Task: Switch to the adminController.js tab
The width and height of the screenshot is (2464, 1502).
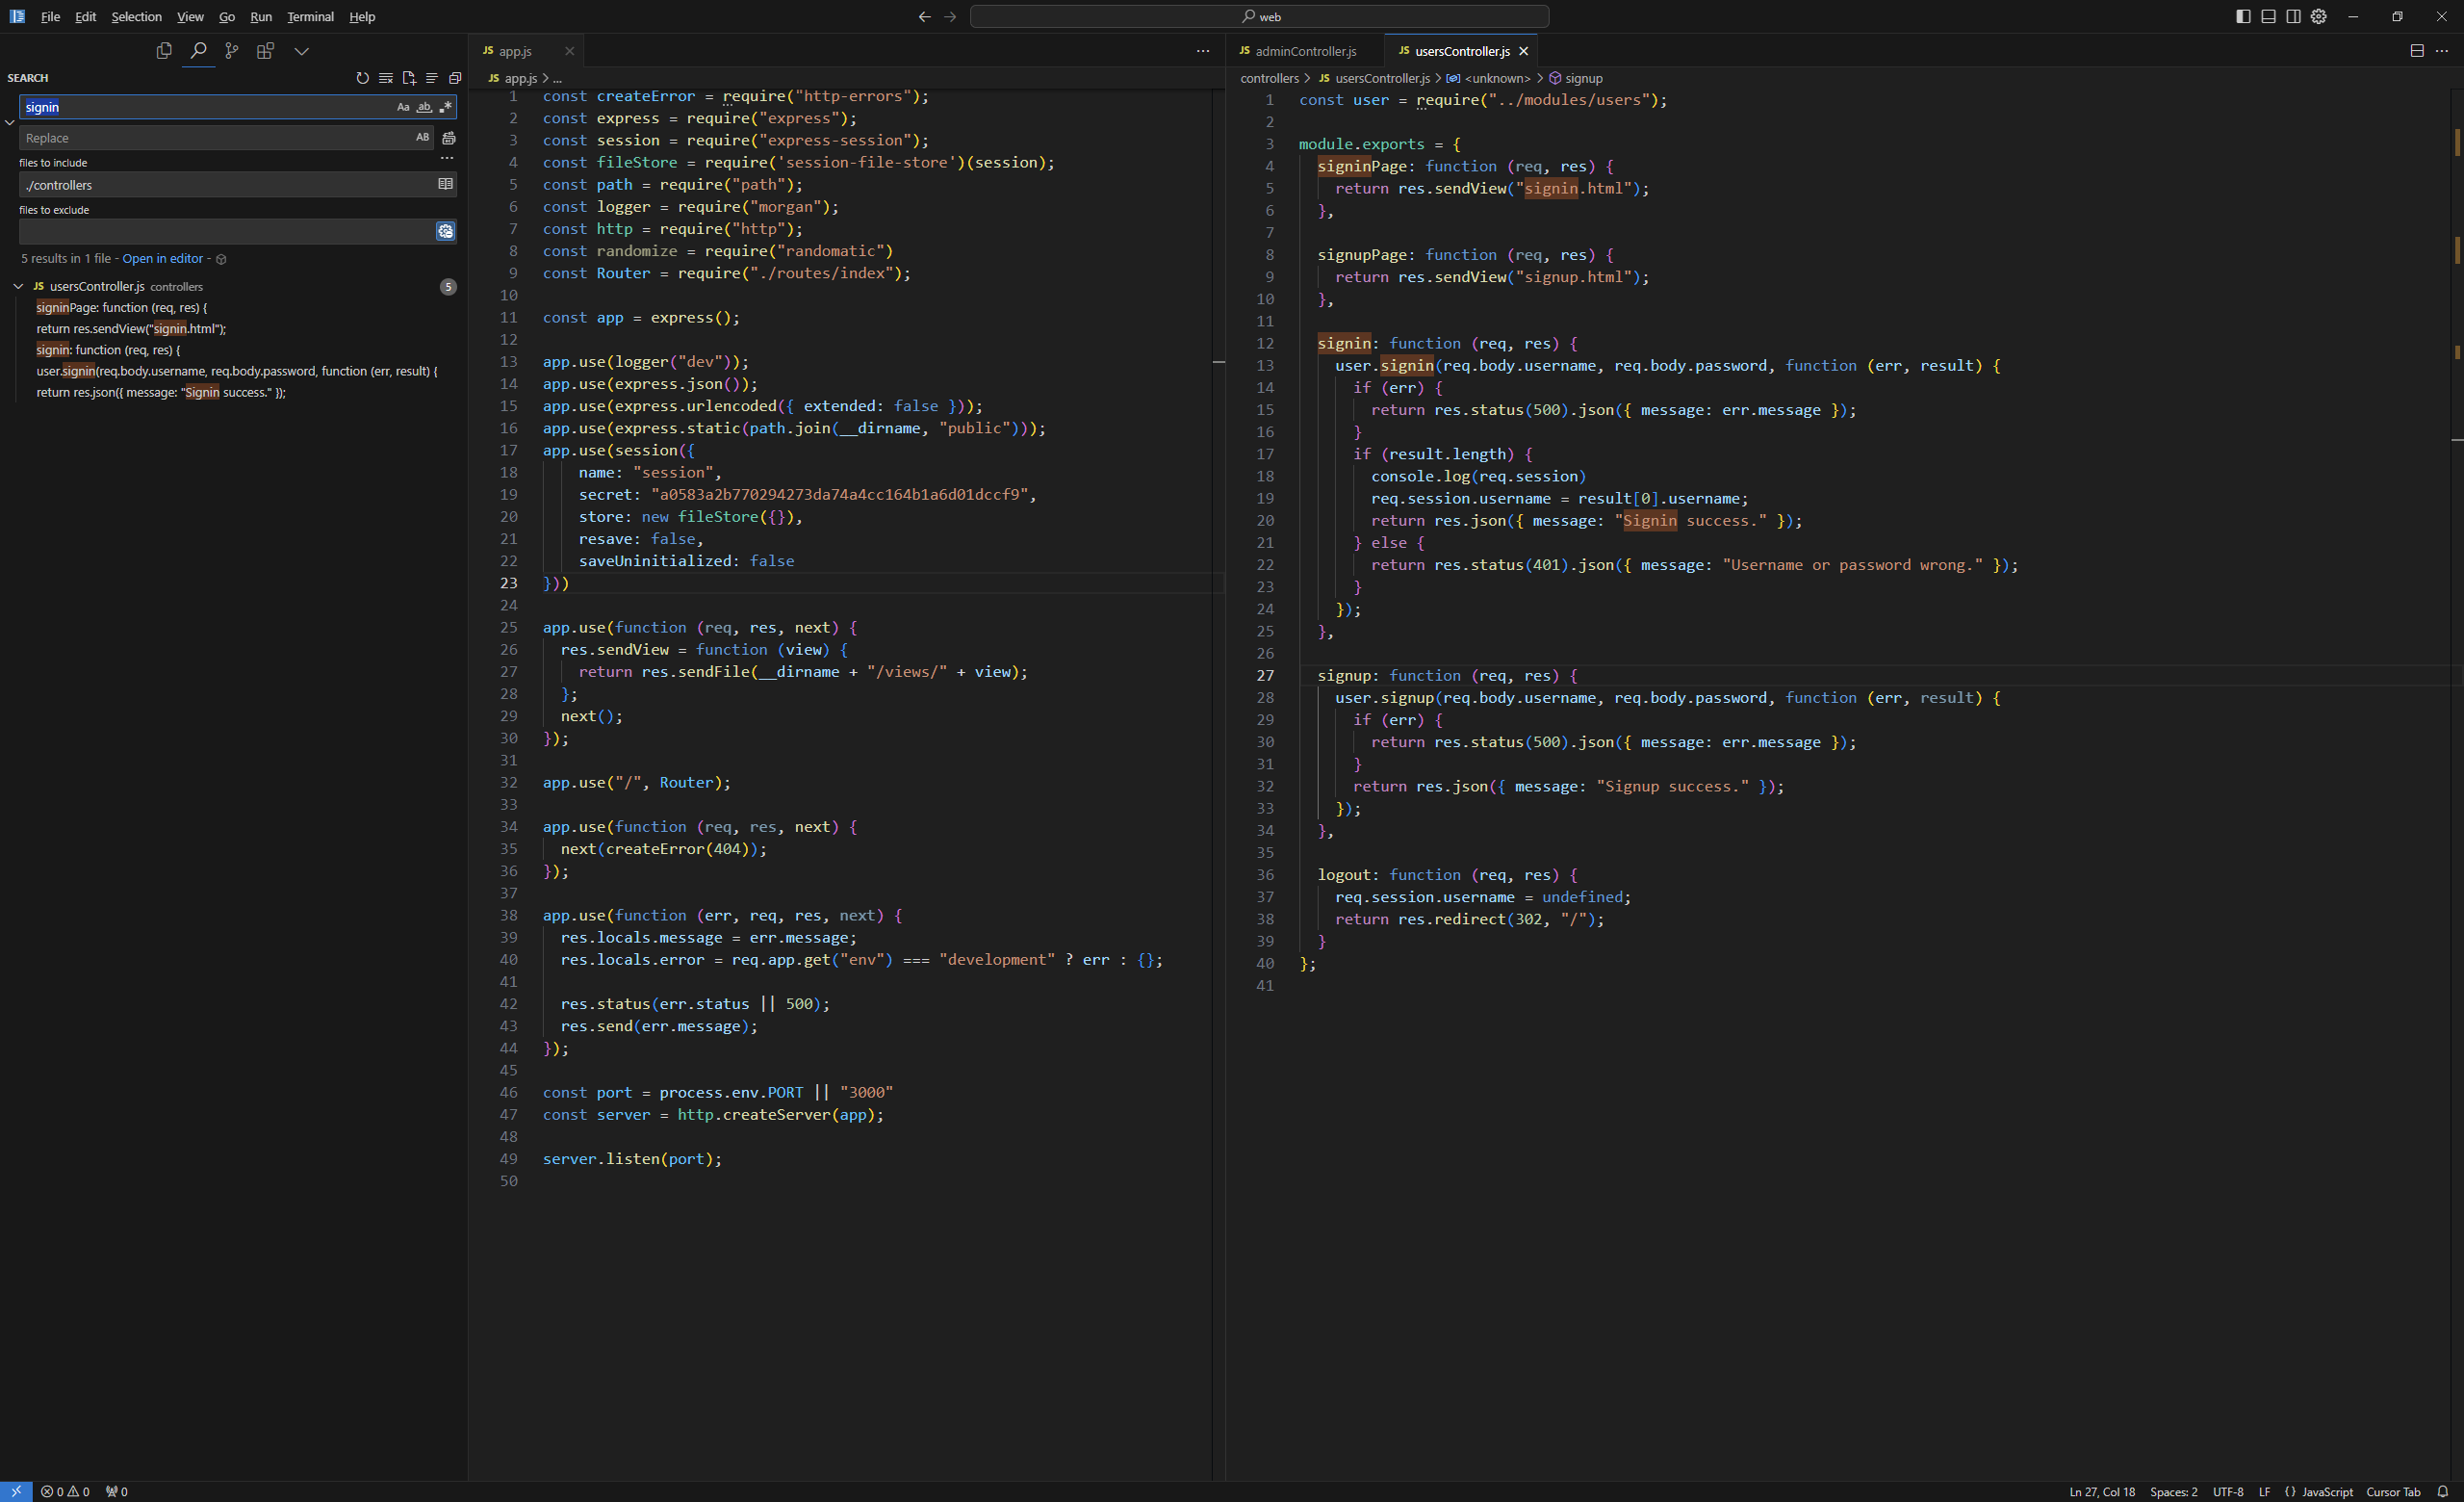Action: coord(1305,51)
